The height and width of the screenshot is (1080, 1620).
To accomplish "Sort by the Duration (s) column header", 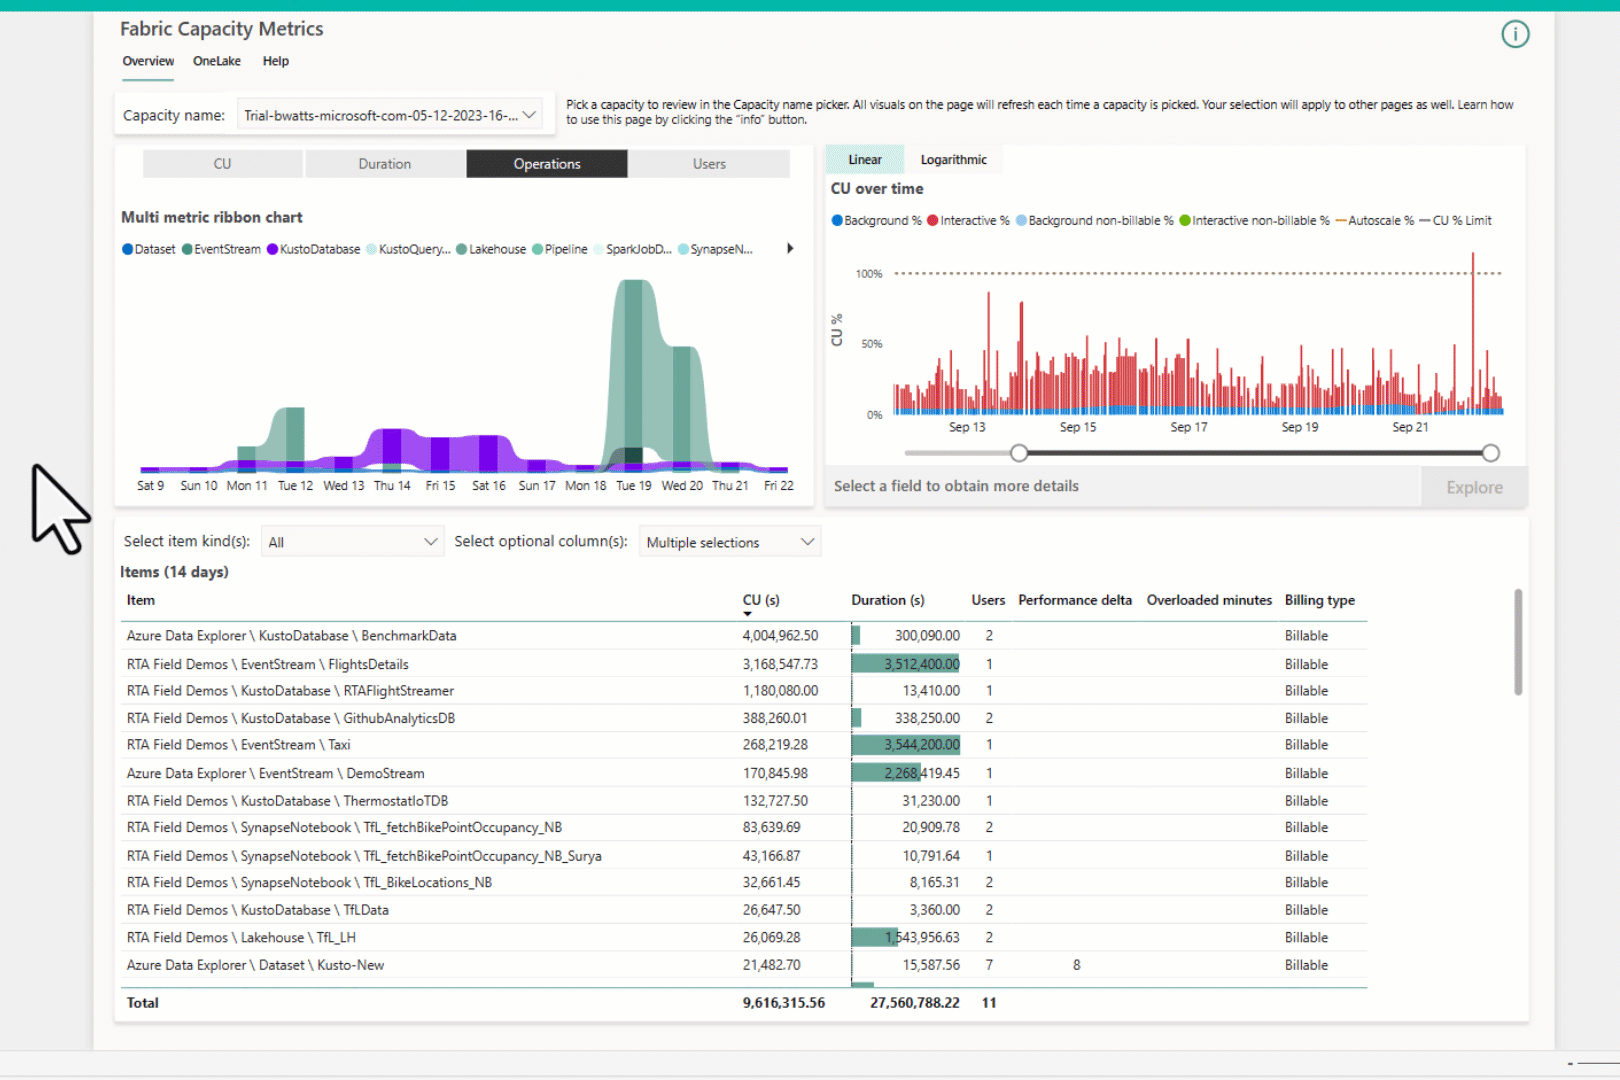I will coord(888,601).
